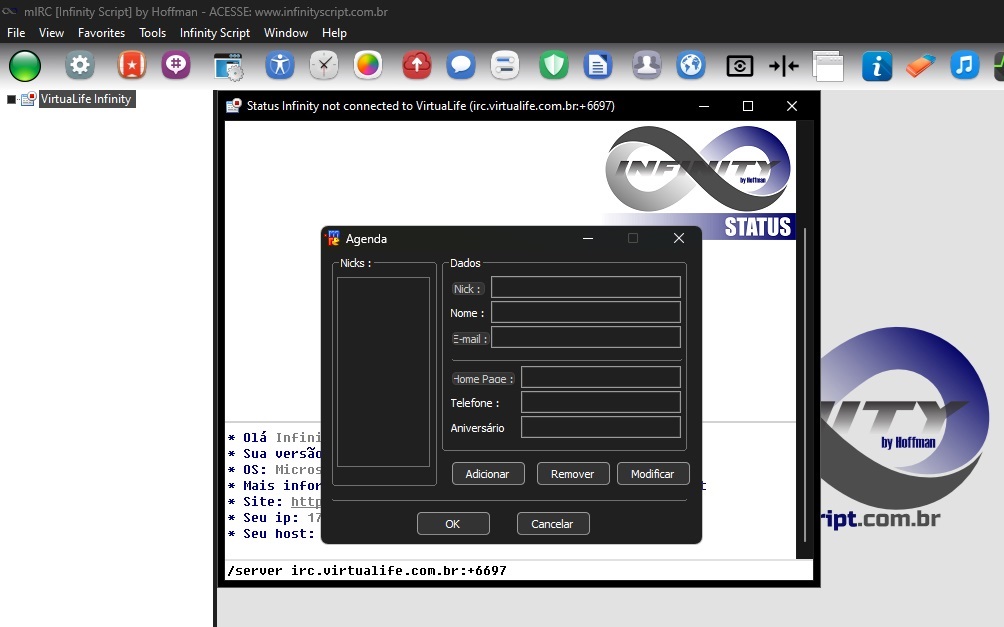Viewport: 1004px width, 627px height.
Task: Select VirtuaLife Infinity in the tree
Action: [x=85, y=99]
